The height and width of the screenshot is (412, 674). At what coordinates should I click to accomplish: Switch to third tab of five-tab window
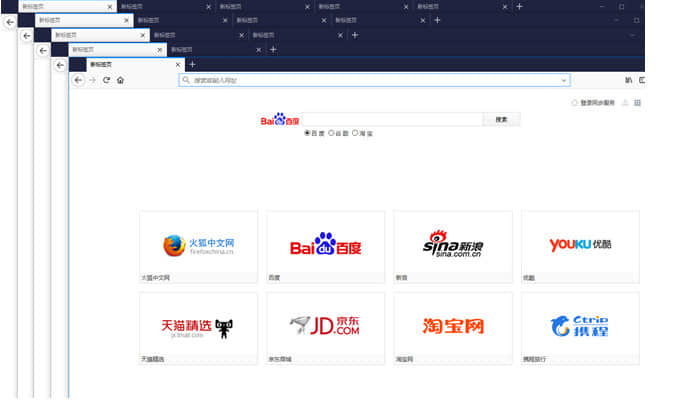point(264,6)
